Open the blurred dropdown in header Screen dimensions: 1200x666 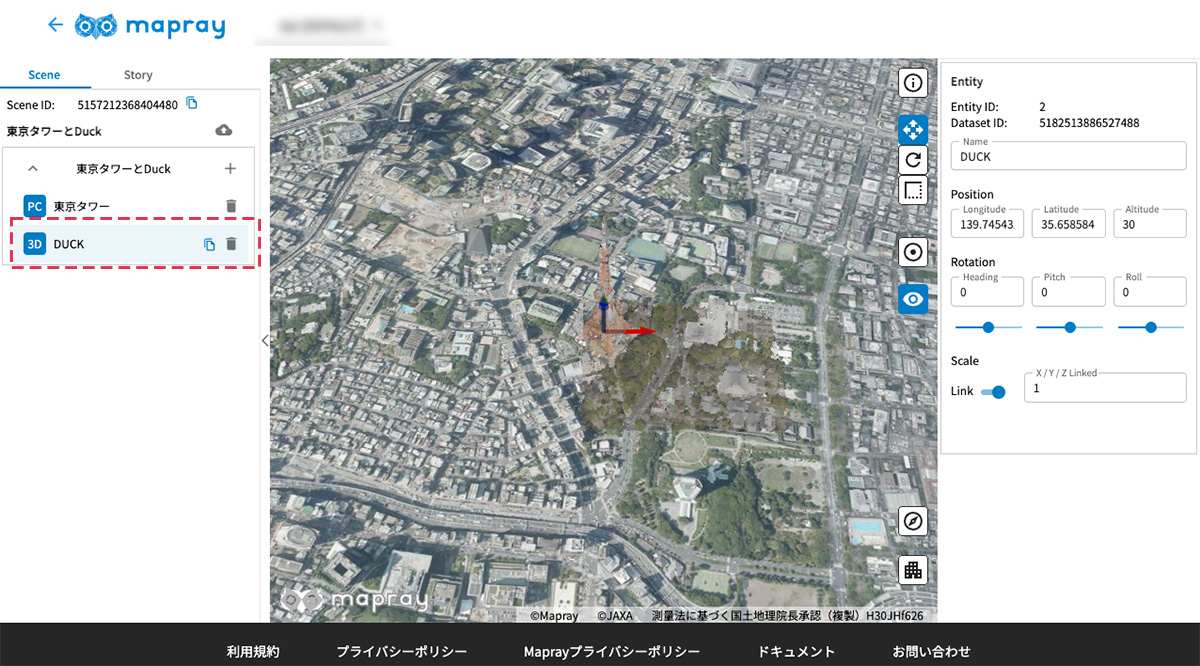click(320, 27)
